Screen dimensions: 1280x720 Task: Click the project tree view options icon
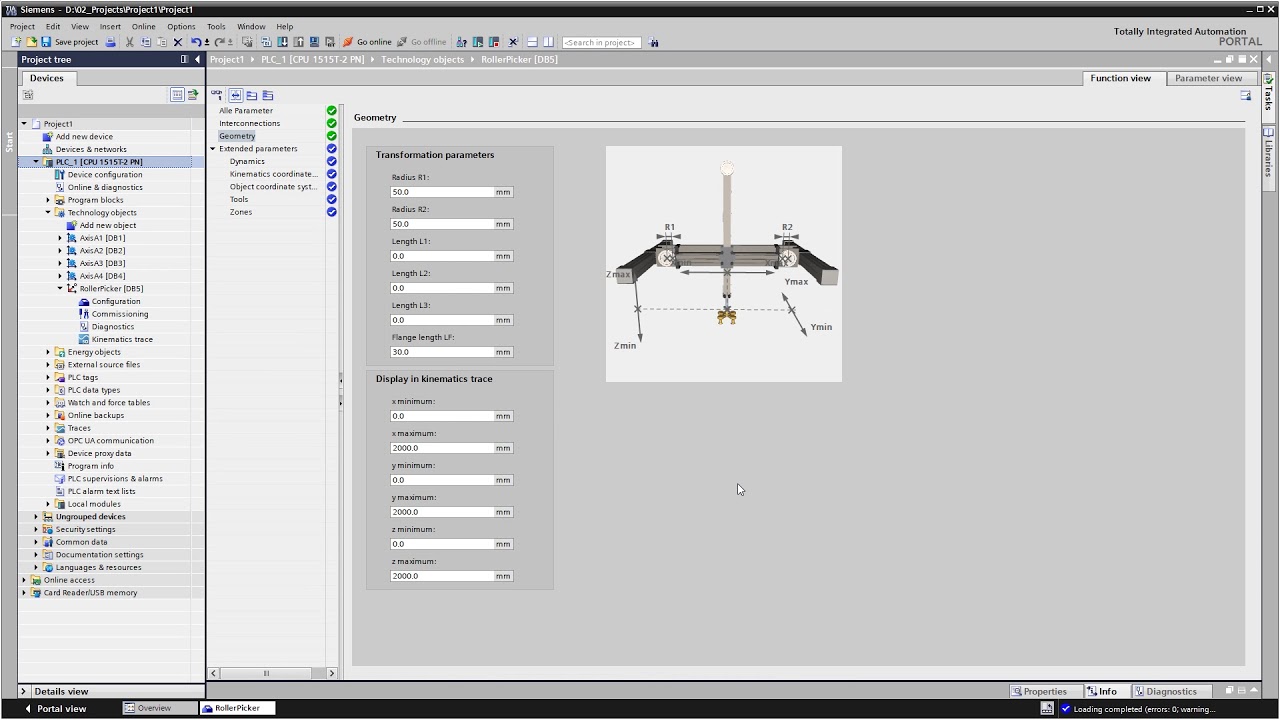pyautogui.click(x=177, y=95)
